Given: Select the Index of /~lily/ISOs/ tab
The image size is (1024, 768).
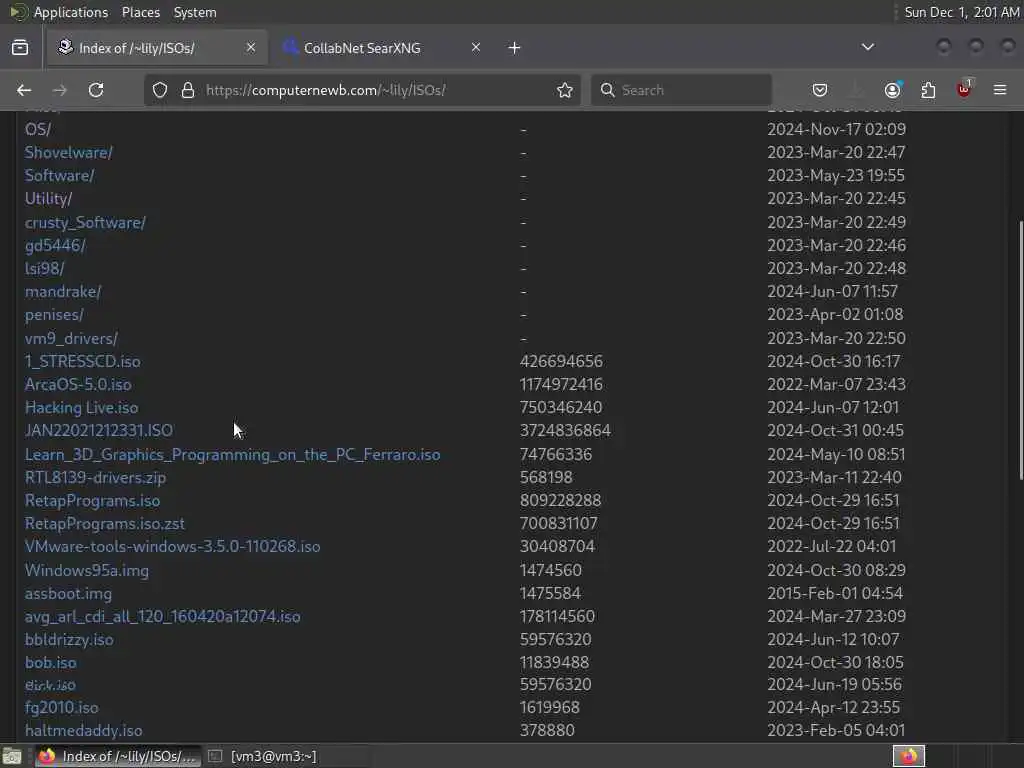Looking at the screenshot, I should tap(157, 48).
